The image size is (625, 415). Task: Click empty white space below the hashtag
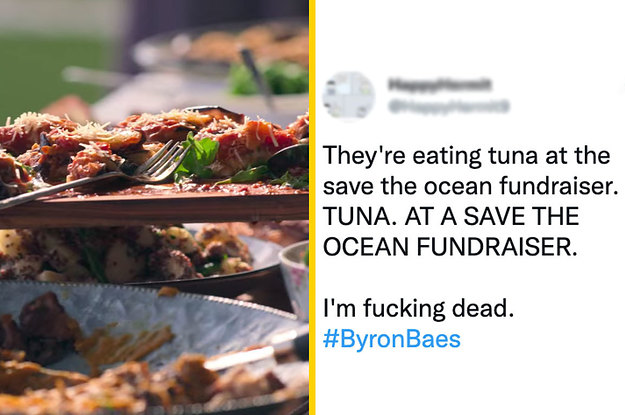click(x=470, y=385)
